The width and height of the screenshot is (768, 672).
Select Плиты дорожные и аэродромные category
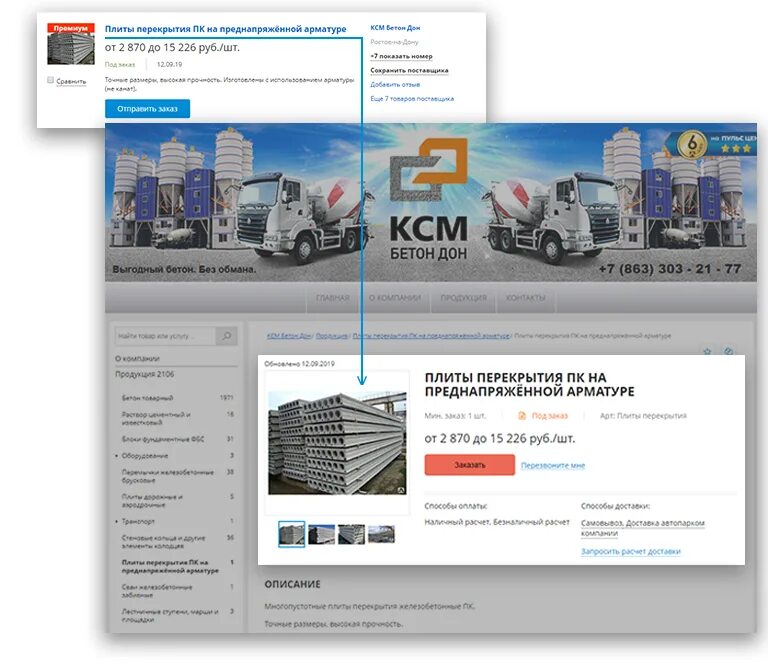(152, 501)
